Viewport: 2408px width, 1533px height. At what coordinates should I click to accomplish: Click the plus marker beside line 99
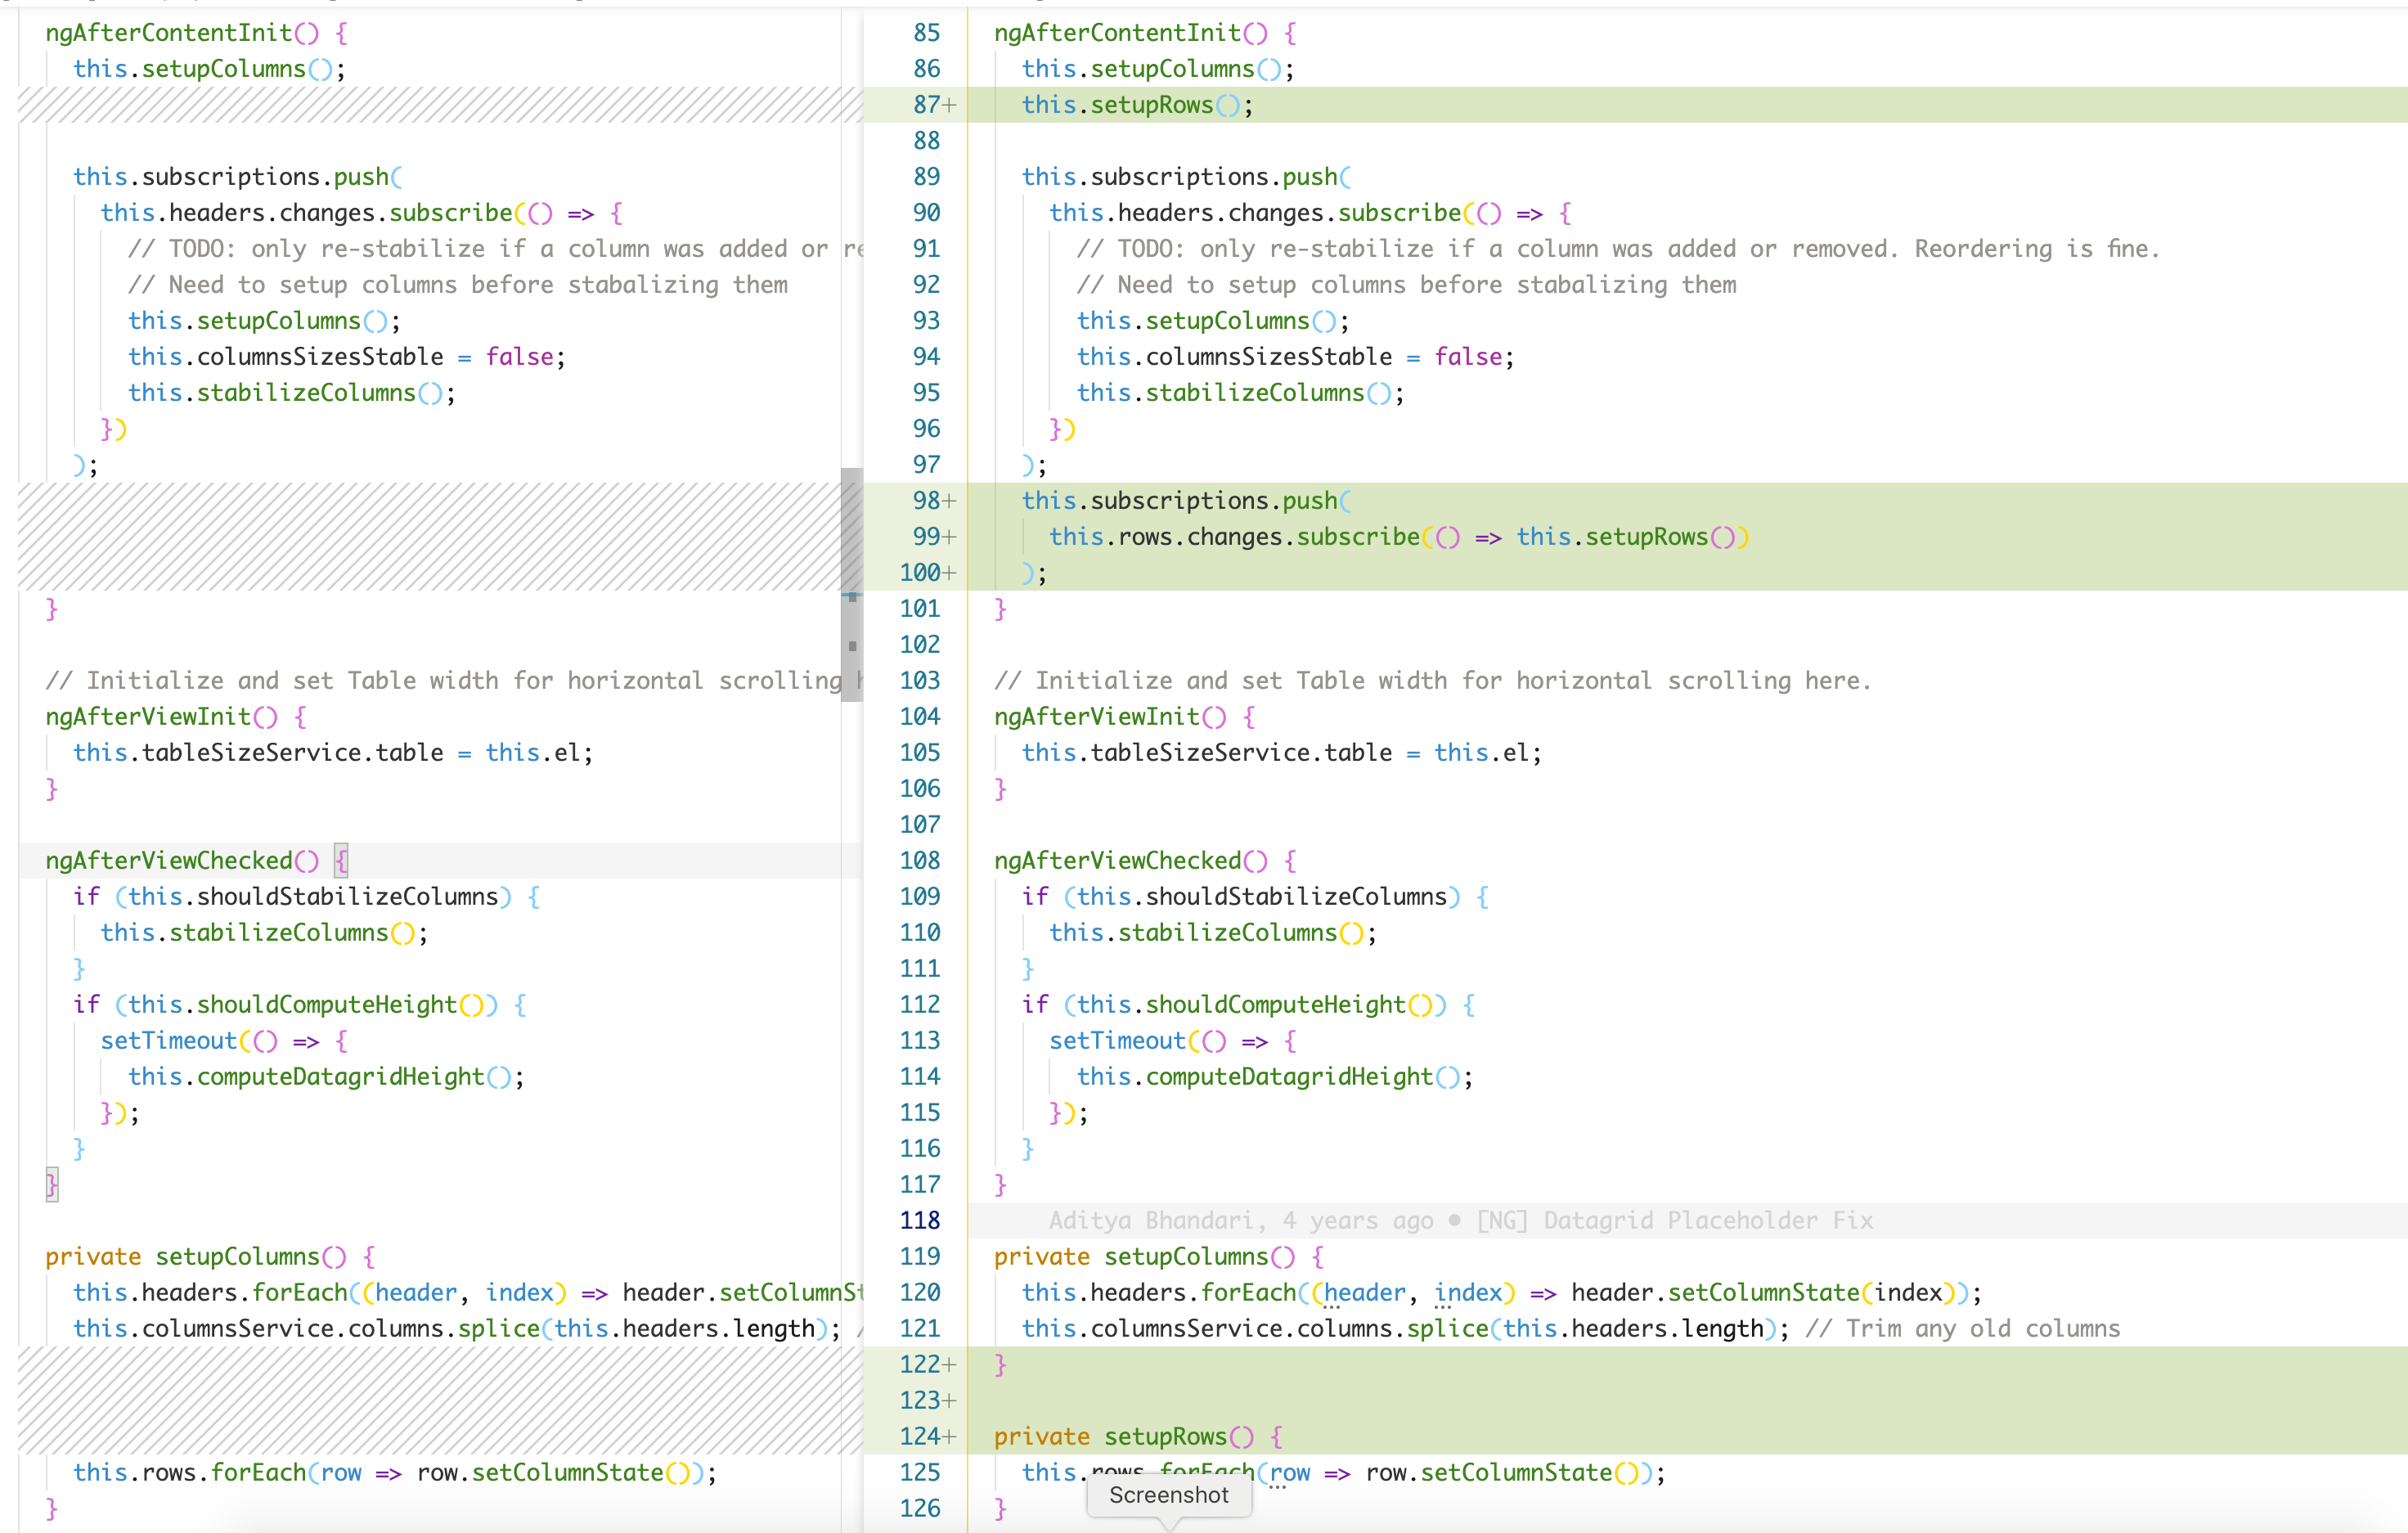point(949,536)
